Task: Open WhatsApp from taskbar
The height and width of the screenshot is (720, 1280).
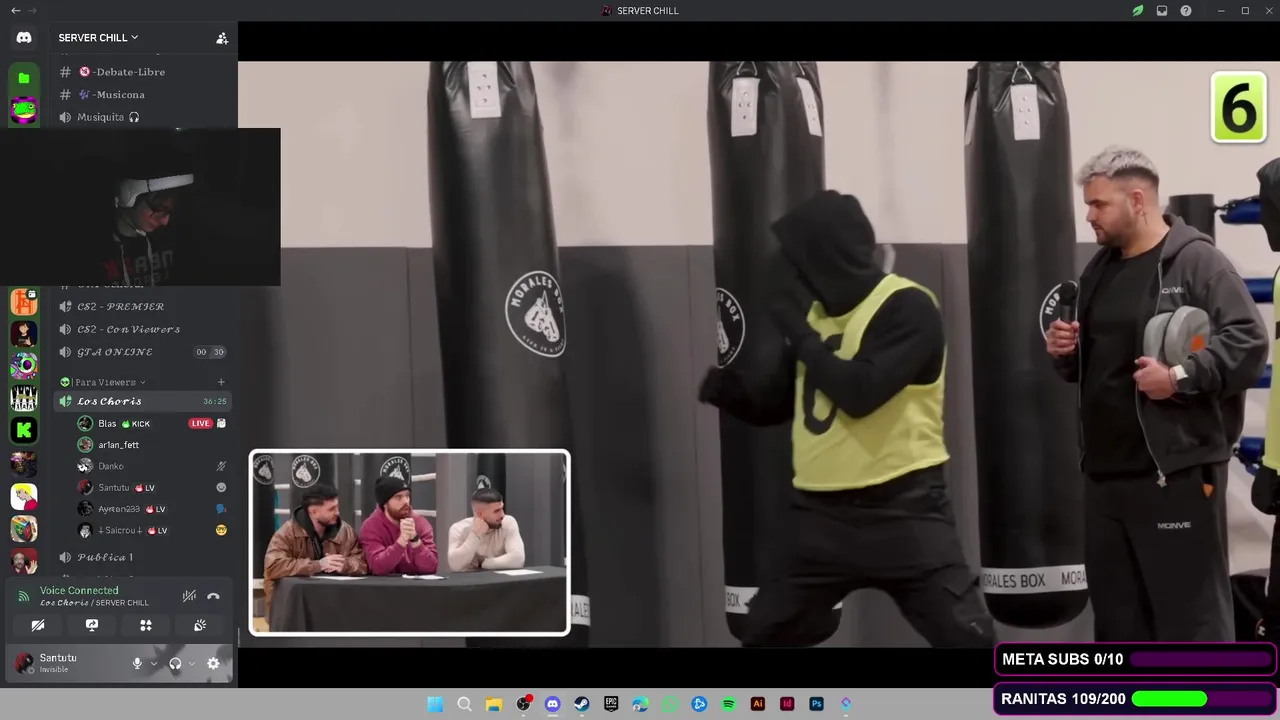Action: pos(670,704)
